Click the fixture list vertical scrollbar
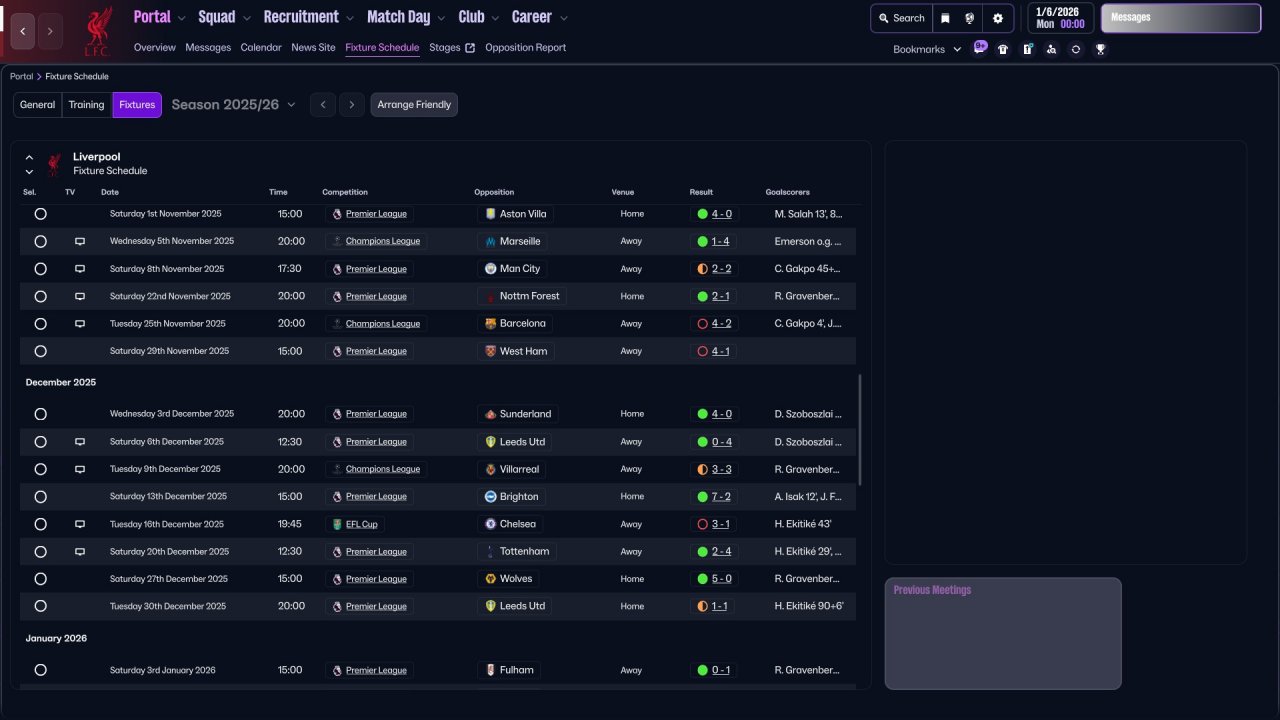The width and height of the screenshot is (1280, 720). coord(859,430)
